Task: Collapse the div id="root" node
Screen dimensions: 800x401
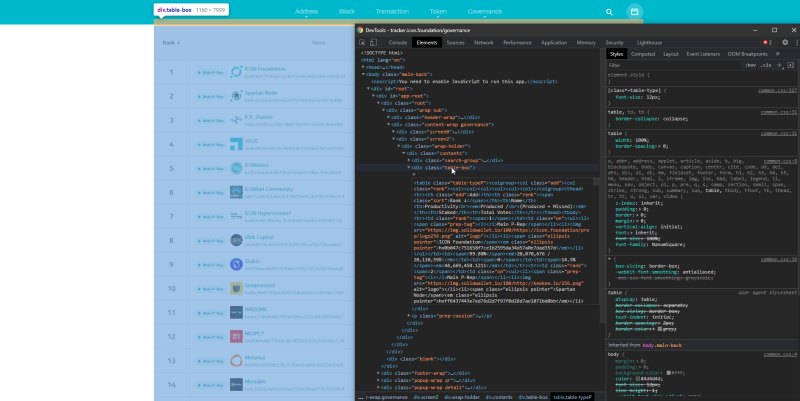Action: (368, 88)
